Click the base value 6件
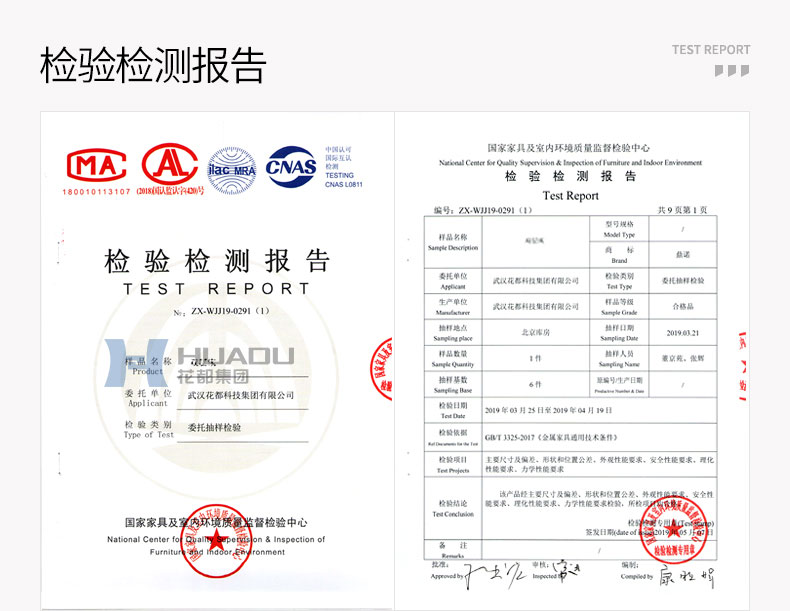The height and width of the screenshot is (611, 790). pos(535,384)
